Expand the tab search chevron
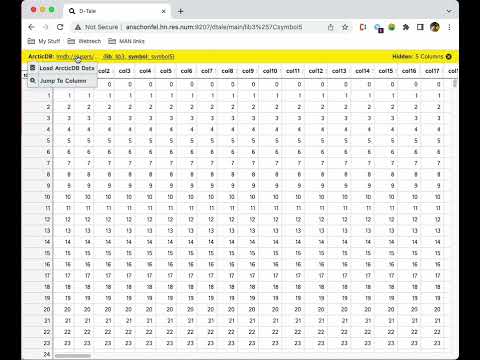This screenshot has width=480, height=360. point(449,11)
